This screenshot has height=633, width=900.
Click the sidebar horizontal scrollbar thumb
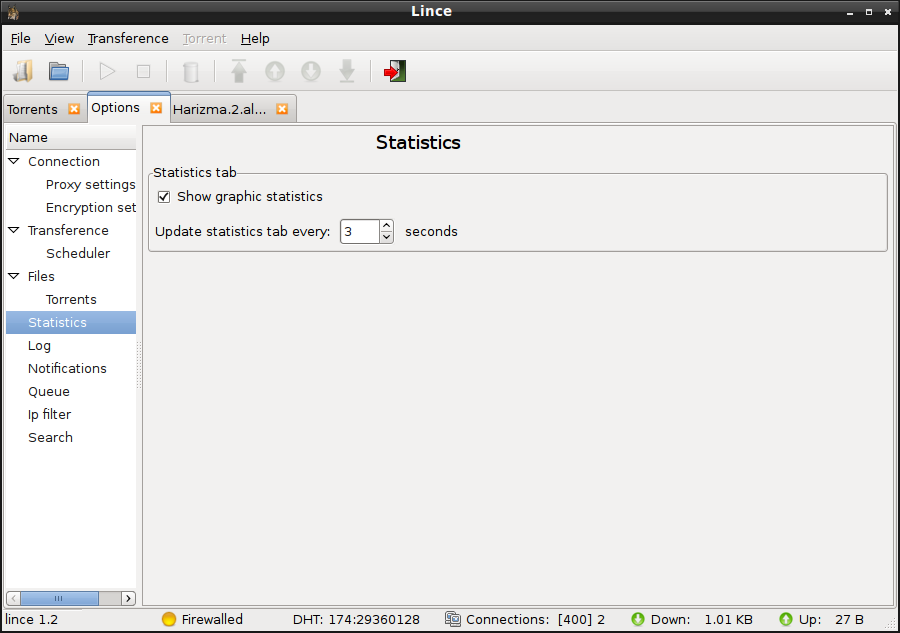click(59, 599)
